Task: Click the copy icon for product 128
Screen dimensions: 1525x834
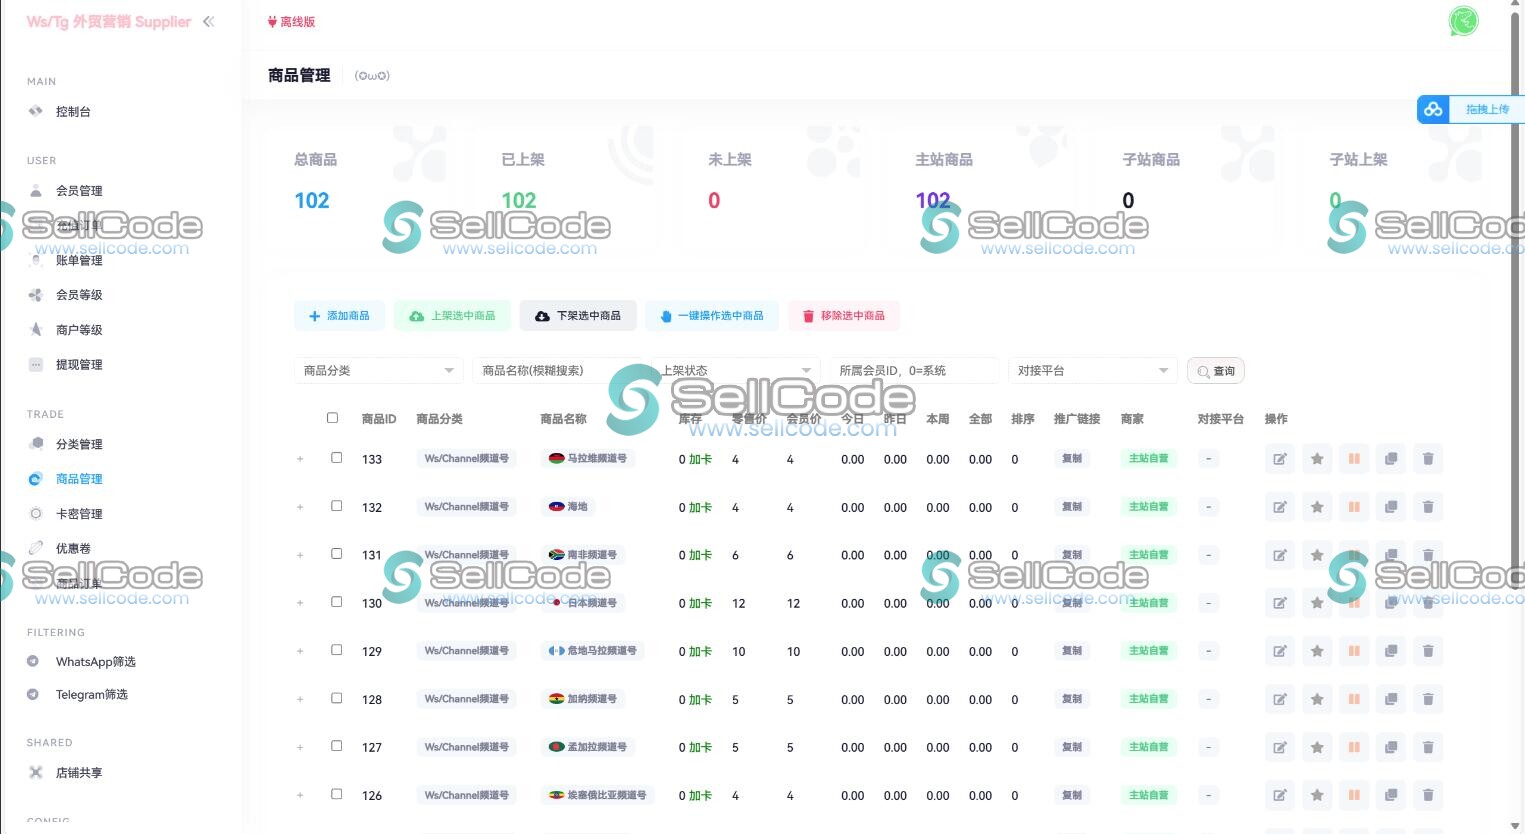Action: 1391,699
